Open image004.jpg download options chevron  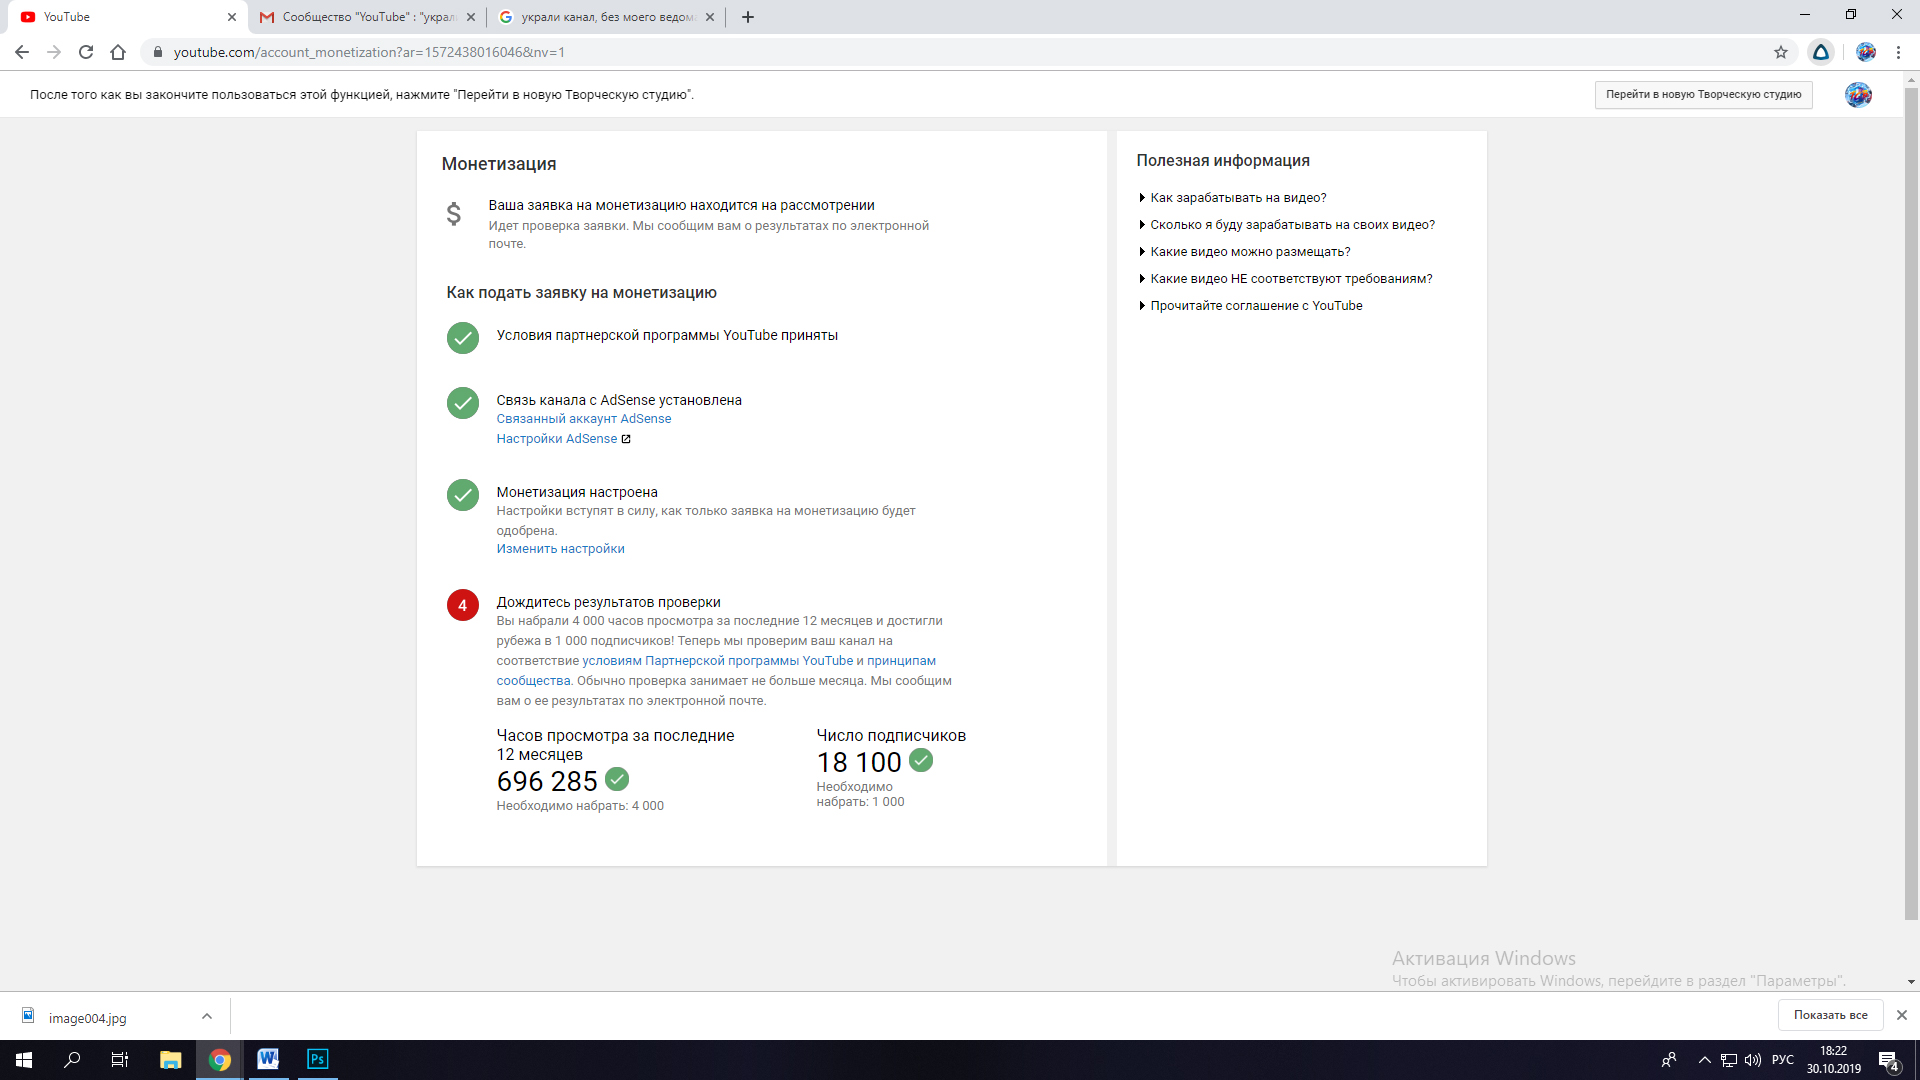click(207, 1016)
